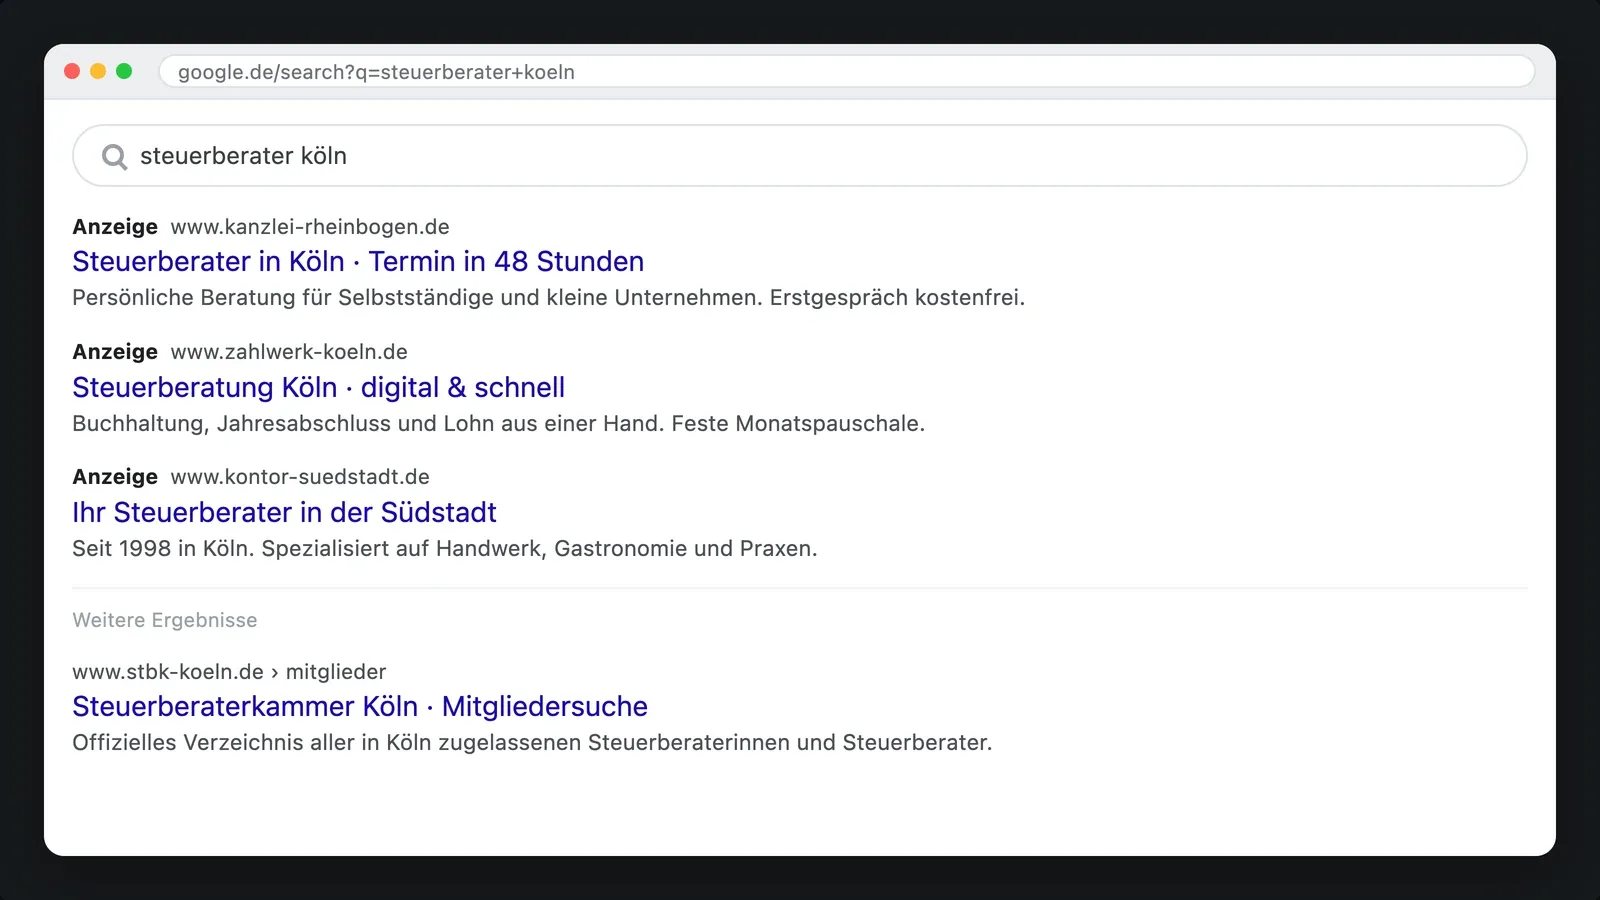Click the www.stbk-koeln.de › mitglieder breadcrumb
The image size is (1600, 900).
[x=229, y=672]
